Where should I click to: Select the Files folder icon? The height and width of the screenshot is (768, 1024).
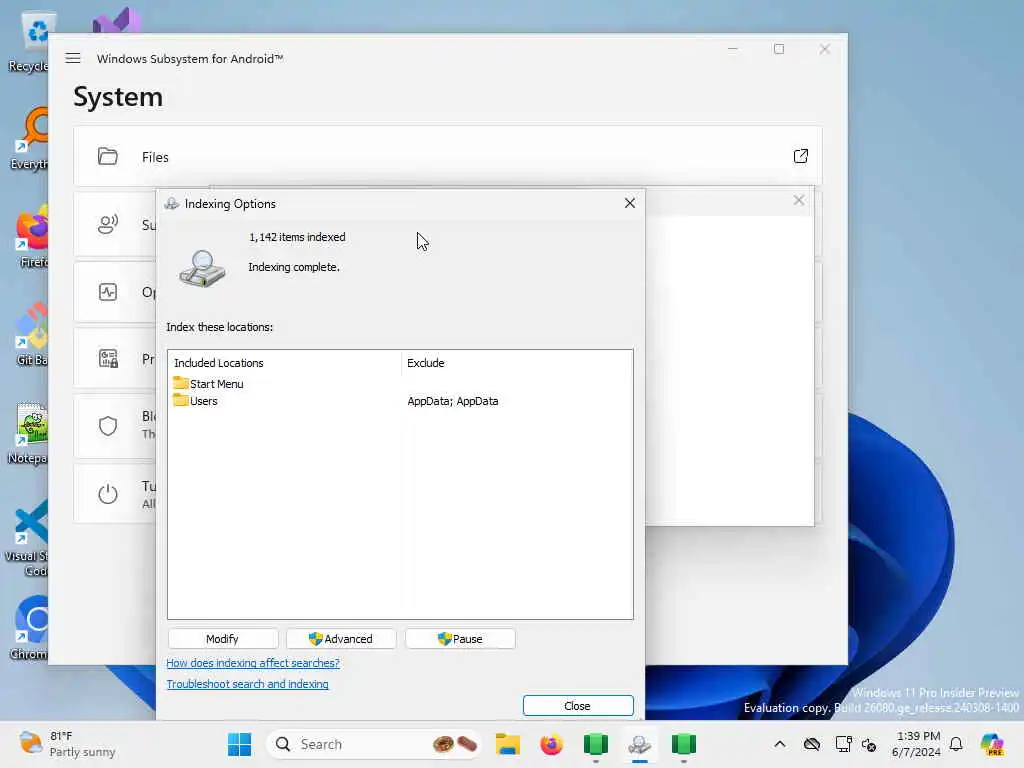click(108, 156)
